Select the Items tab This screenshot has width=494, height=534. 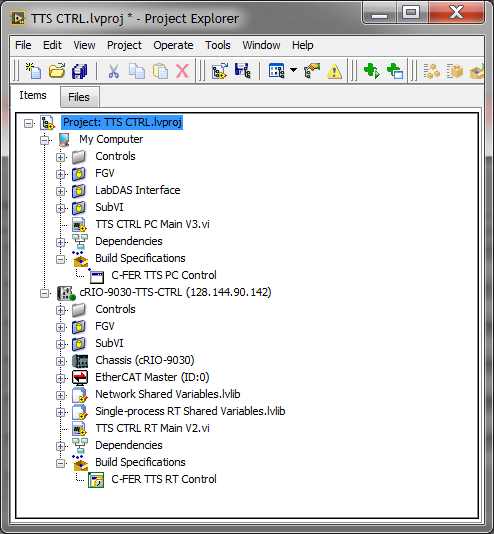33,95
